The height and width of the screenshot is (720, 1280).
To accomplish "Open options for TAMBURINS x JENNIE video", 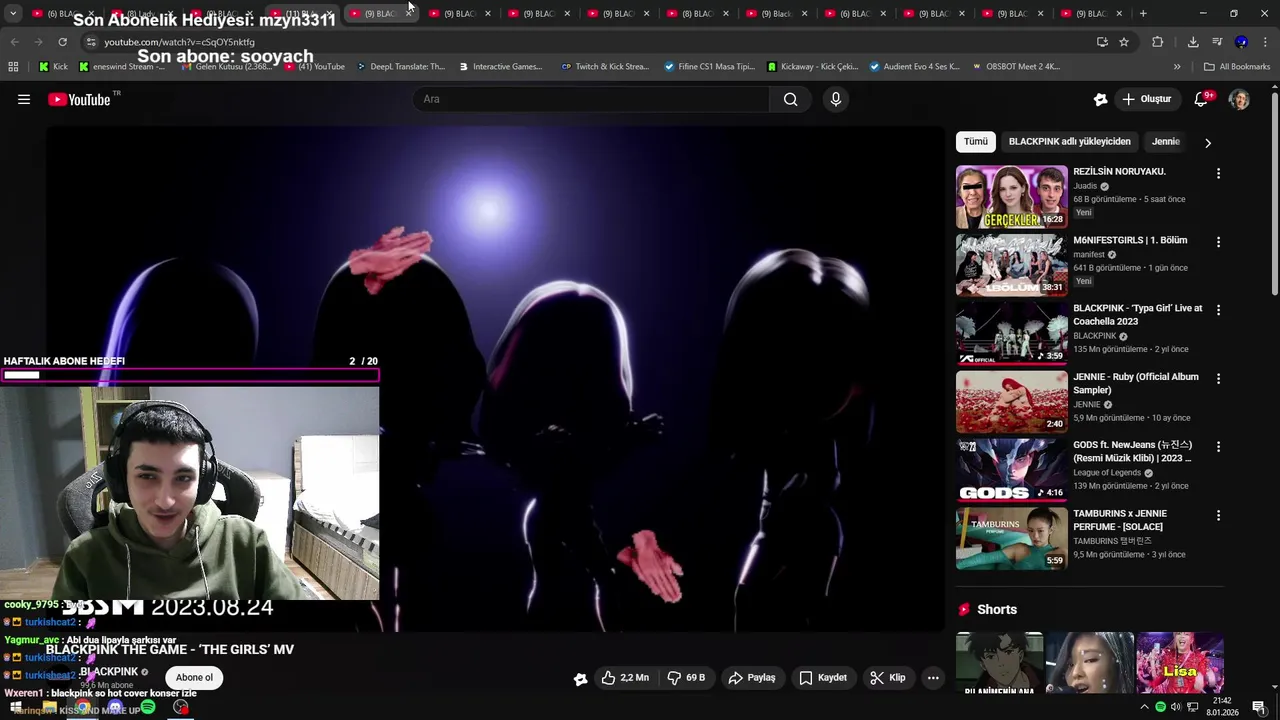I will 1218,516.
